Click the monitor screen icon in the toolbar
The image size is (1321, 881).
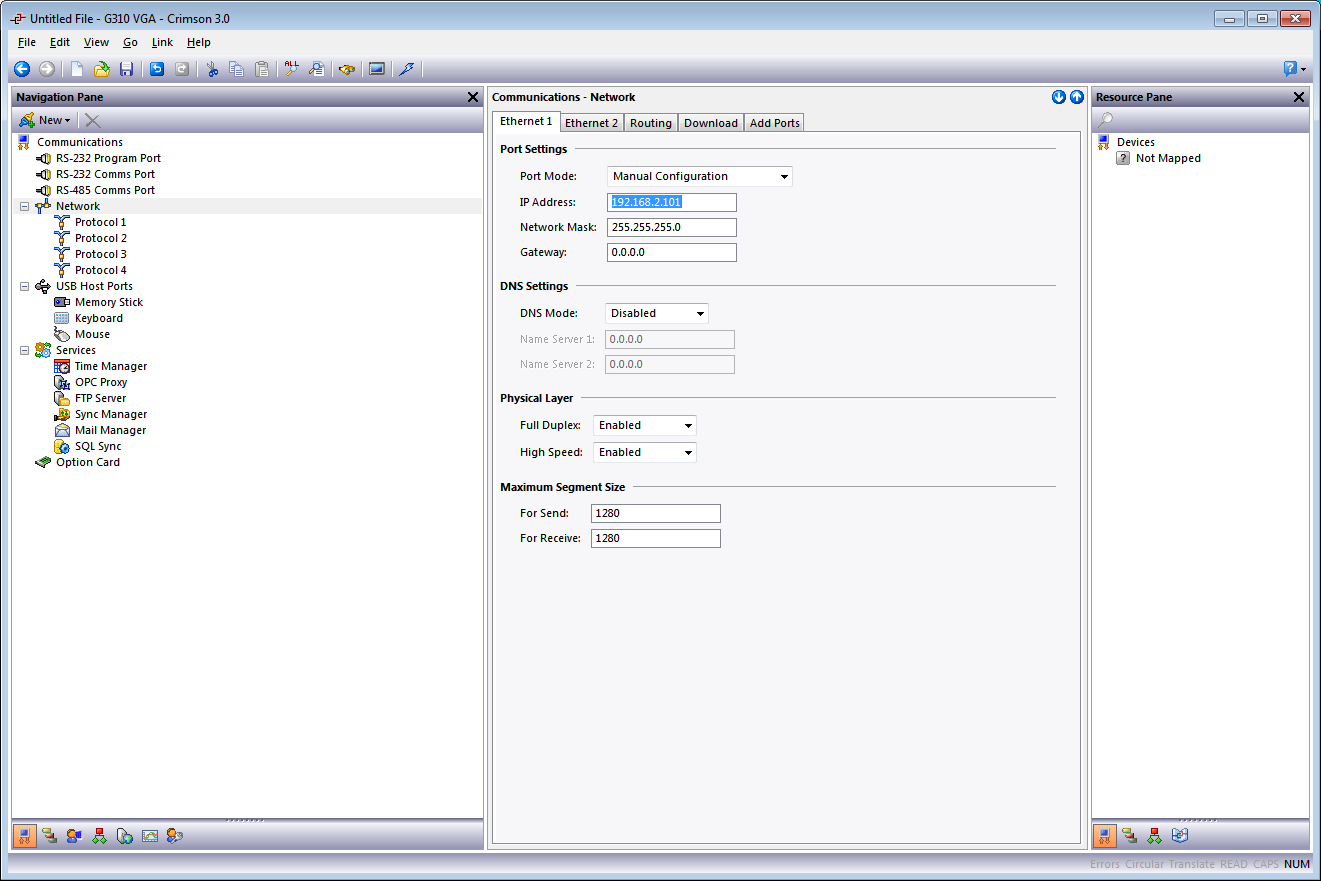pyautogui.click(x=377, y=69)
